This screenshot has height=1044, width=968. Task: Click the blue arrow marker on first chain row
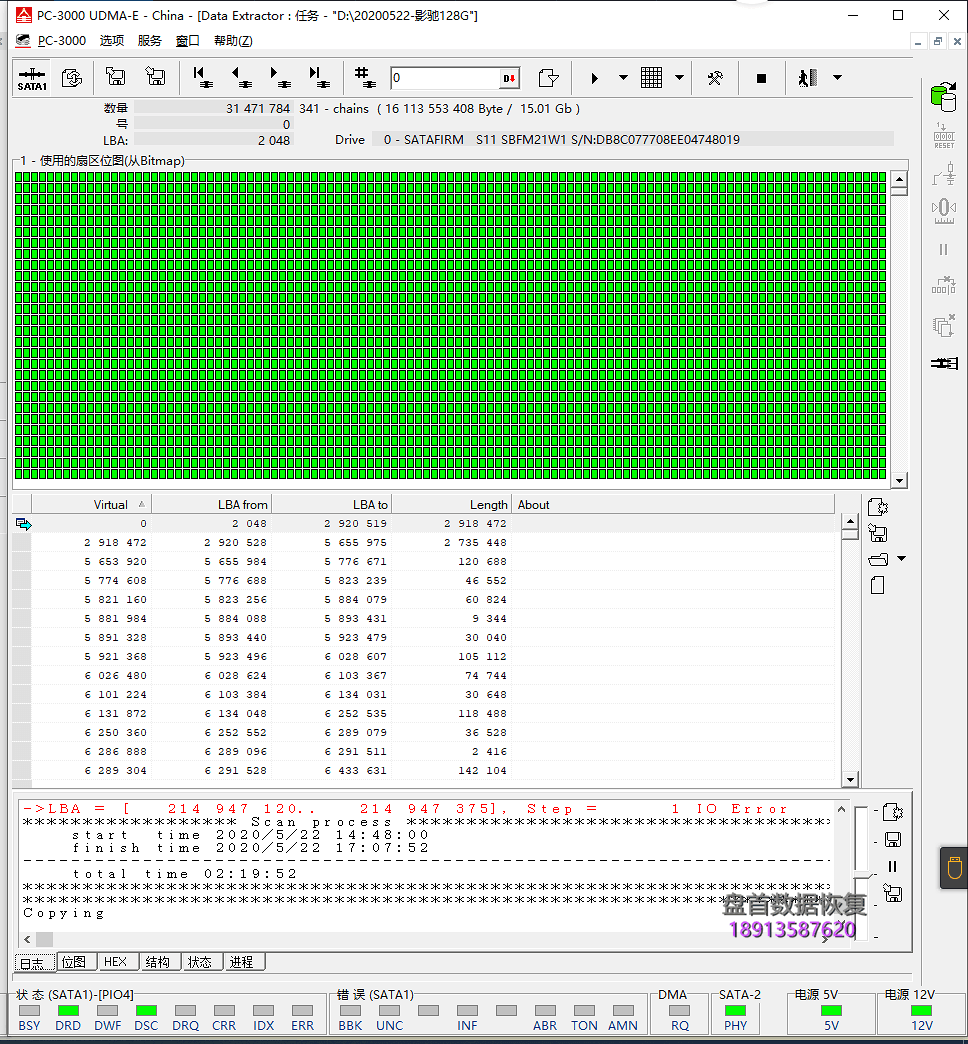pyautogui.click(x=23, y=524)
